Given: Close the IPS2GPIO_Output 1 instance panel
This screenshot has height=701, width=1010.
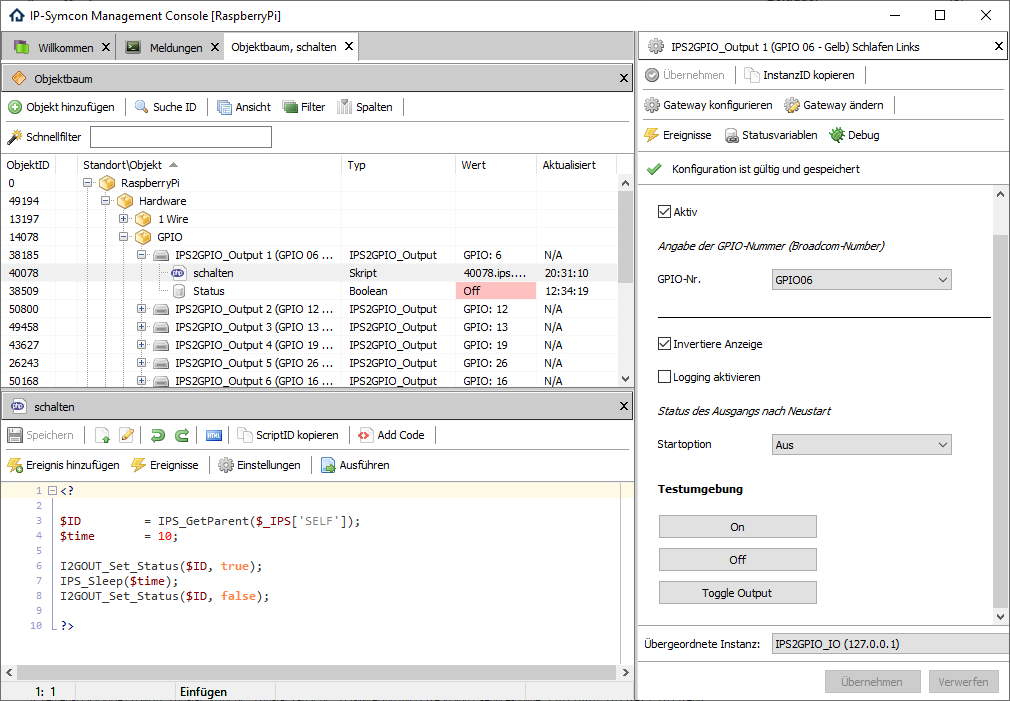Looking at the screenshot, I should point(998,46).
